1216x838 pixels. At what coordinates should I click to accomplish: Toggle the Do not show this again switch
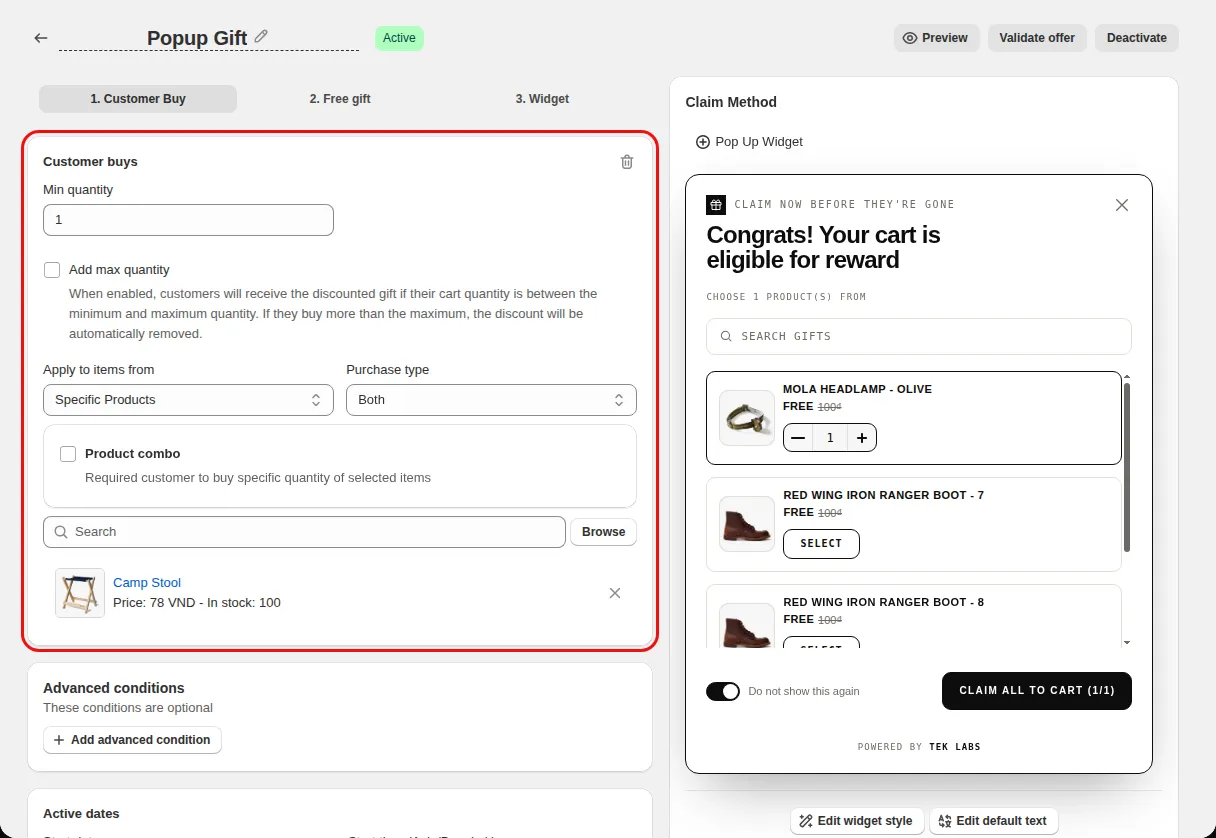[723, 691]
